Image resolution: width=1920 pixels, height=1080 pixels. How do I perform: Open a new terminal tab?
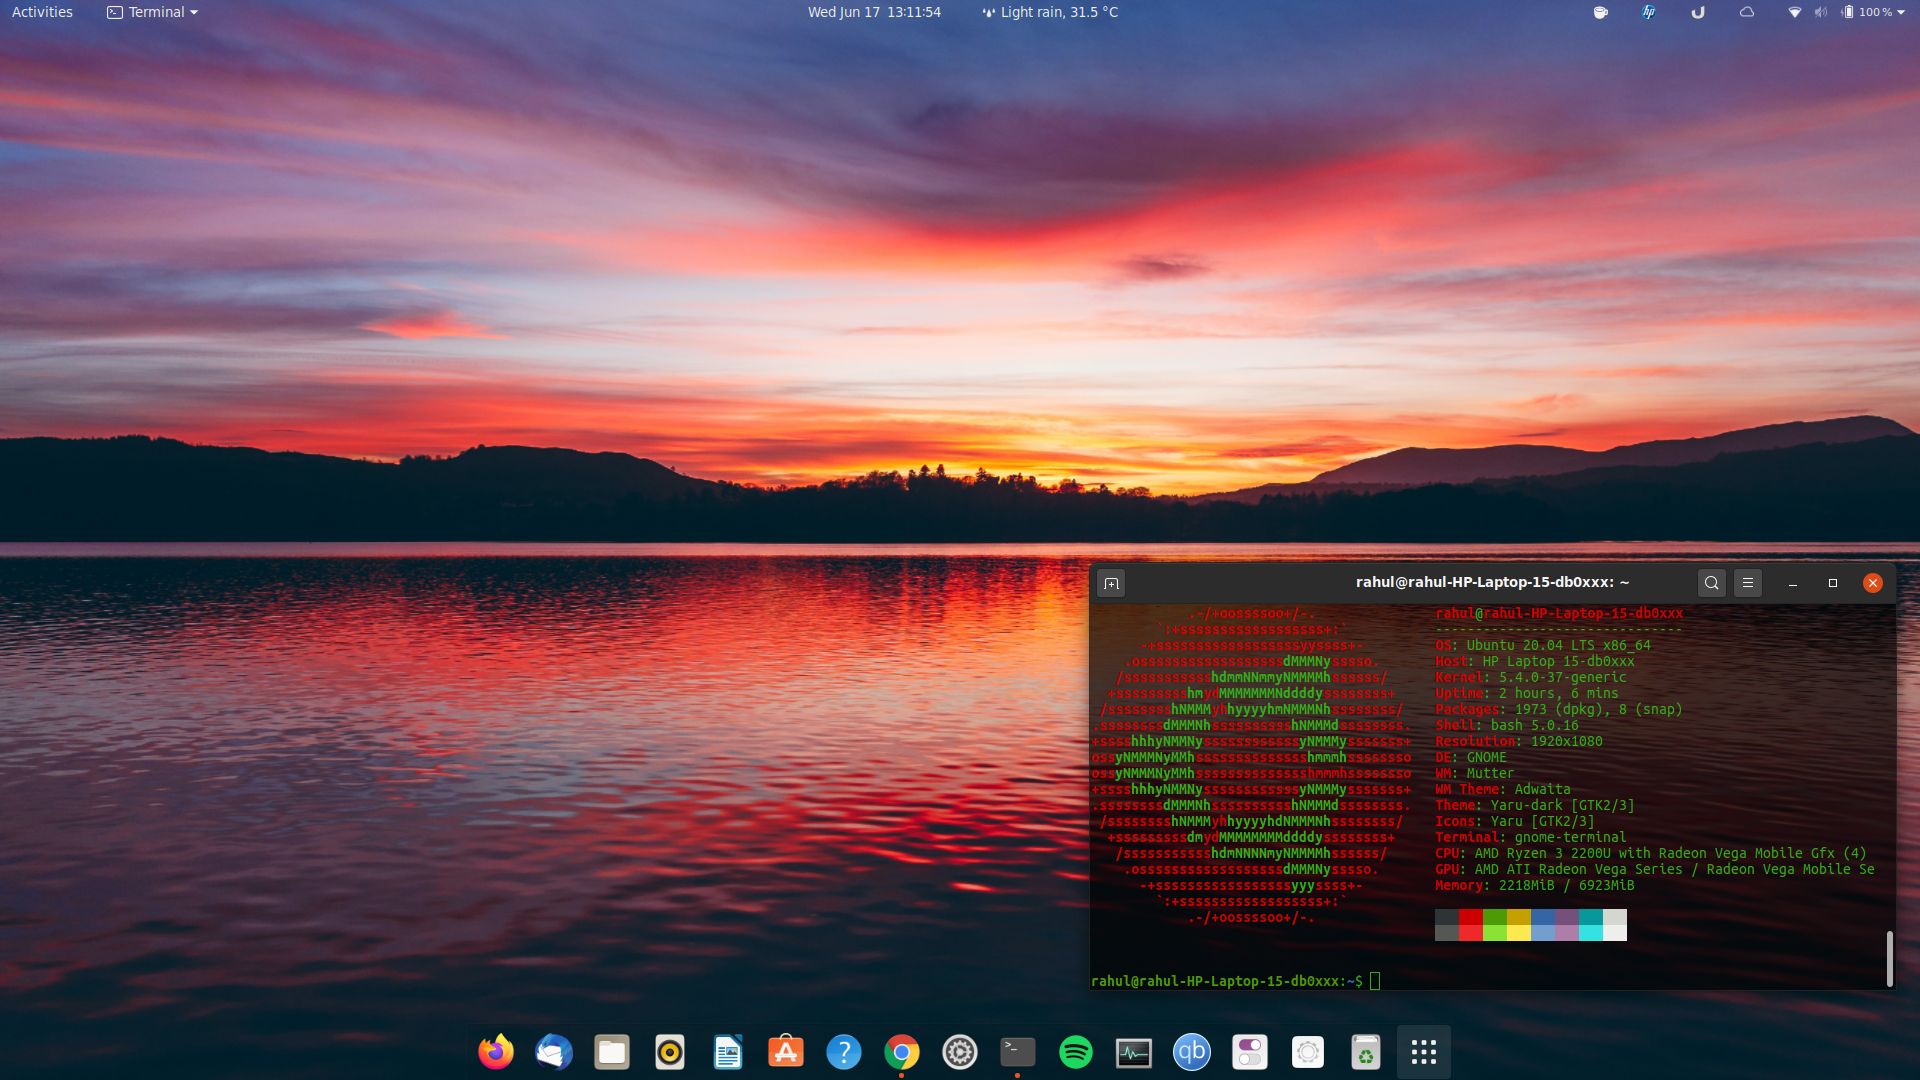[1111, 583]
